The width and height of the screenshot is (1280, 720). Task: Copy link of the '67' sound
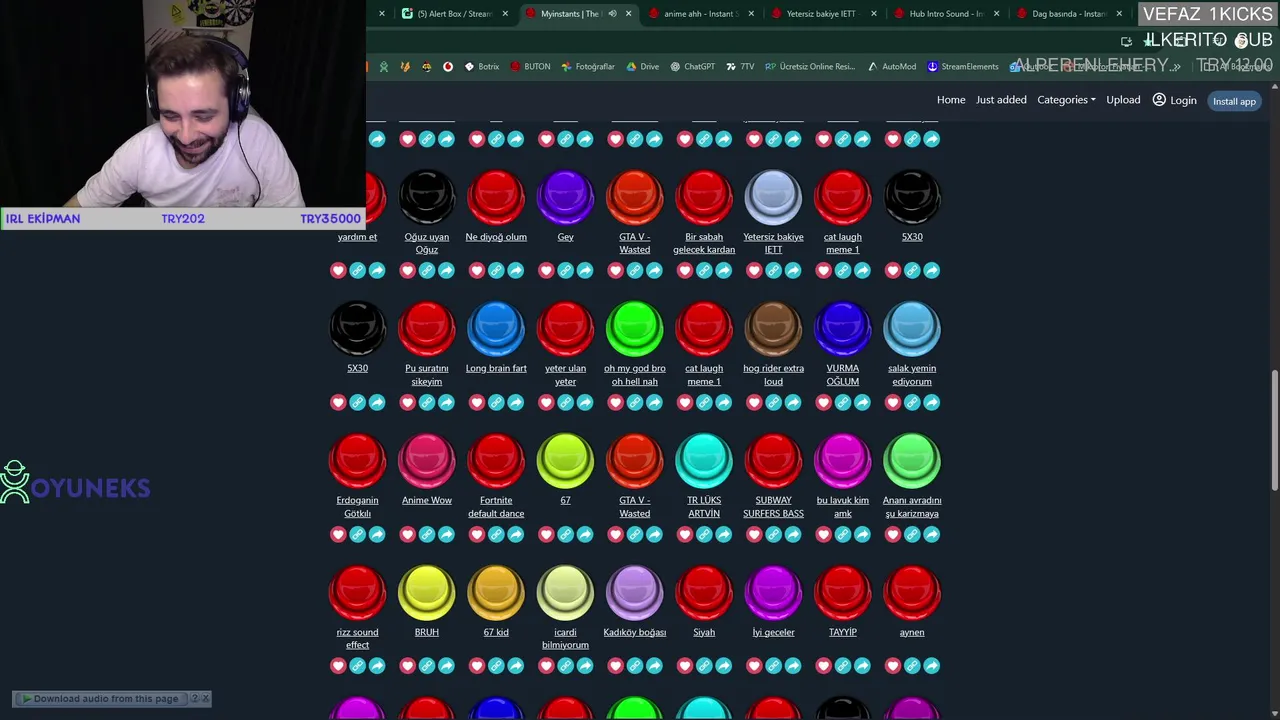pos(565,534)
